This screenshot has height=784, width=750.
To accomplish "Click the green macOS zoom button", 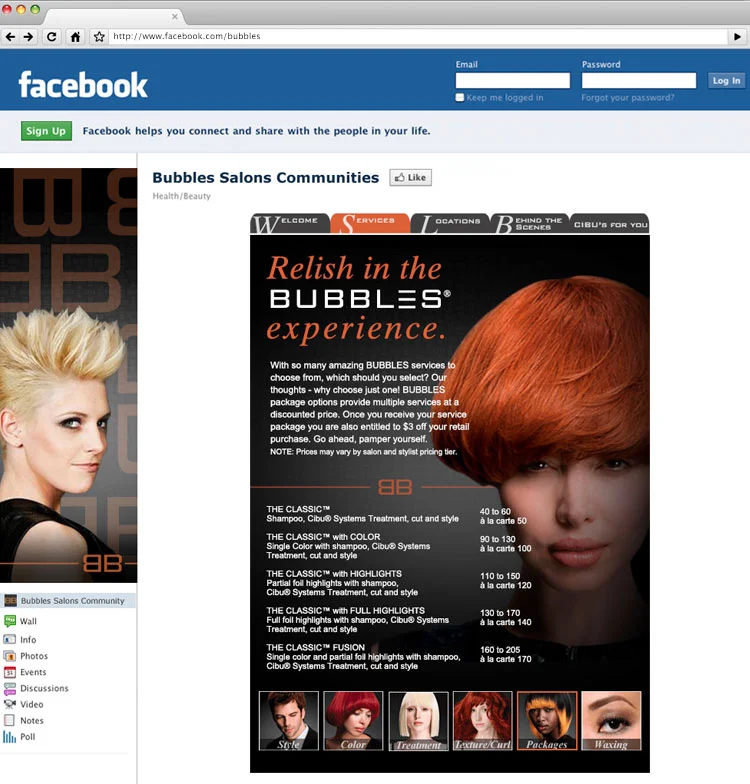I will [x=35, y=9].
